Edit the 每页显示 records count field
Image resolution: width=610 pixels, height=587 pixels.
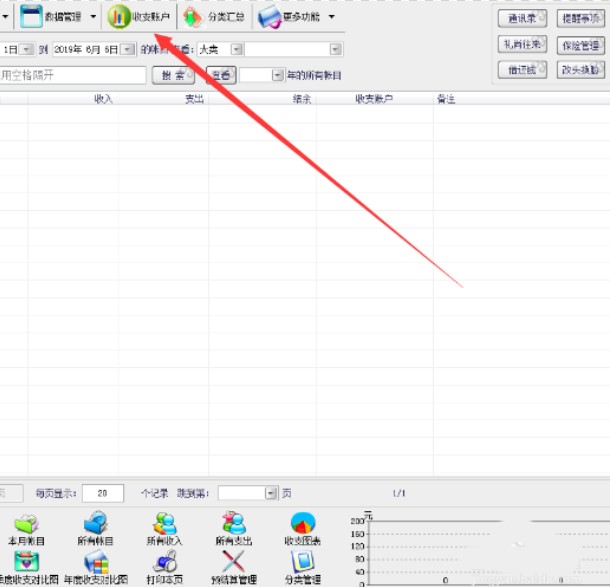[x=103, y=493]
